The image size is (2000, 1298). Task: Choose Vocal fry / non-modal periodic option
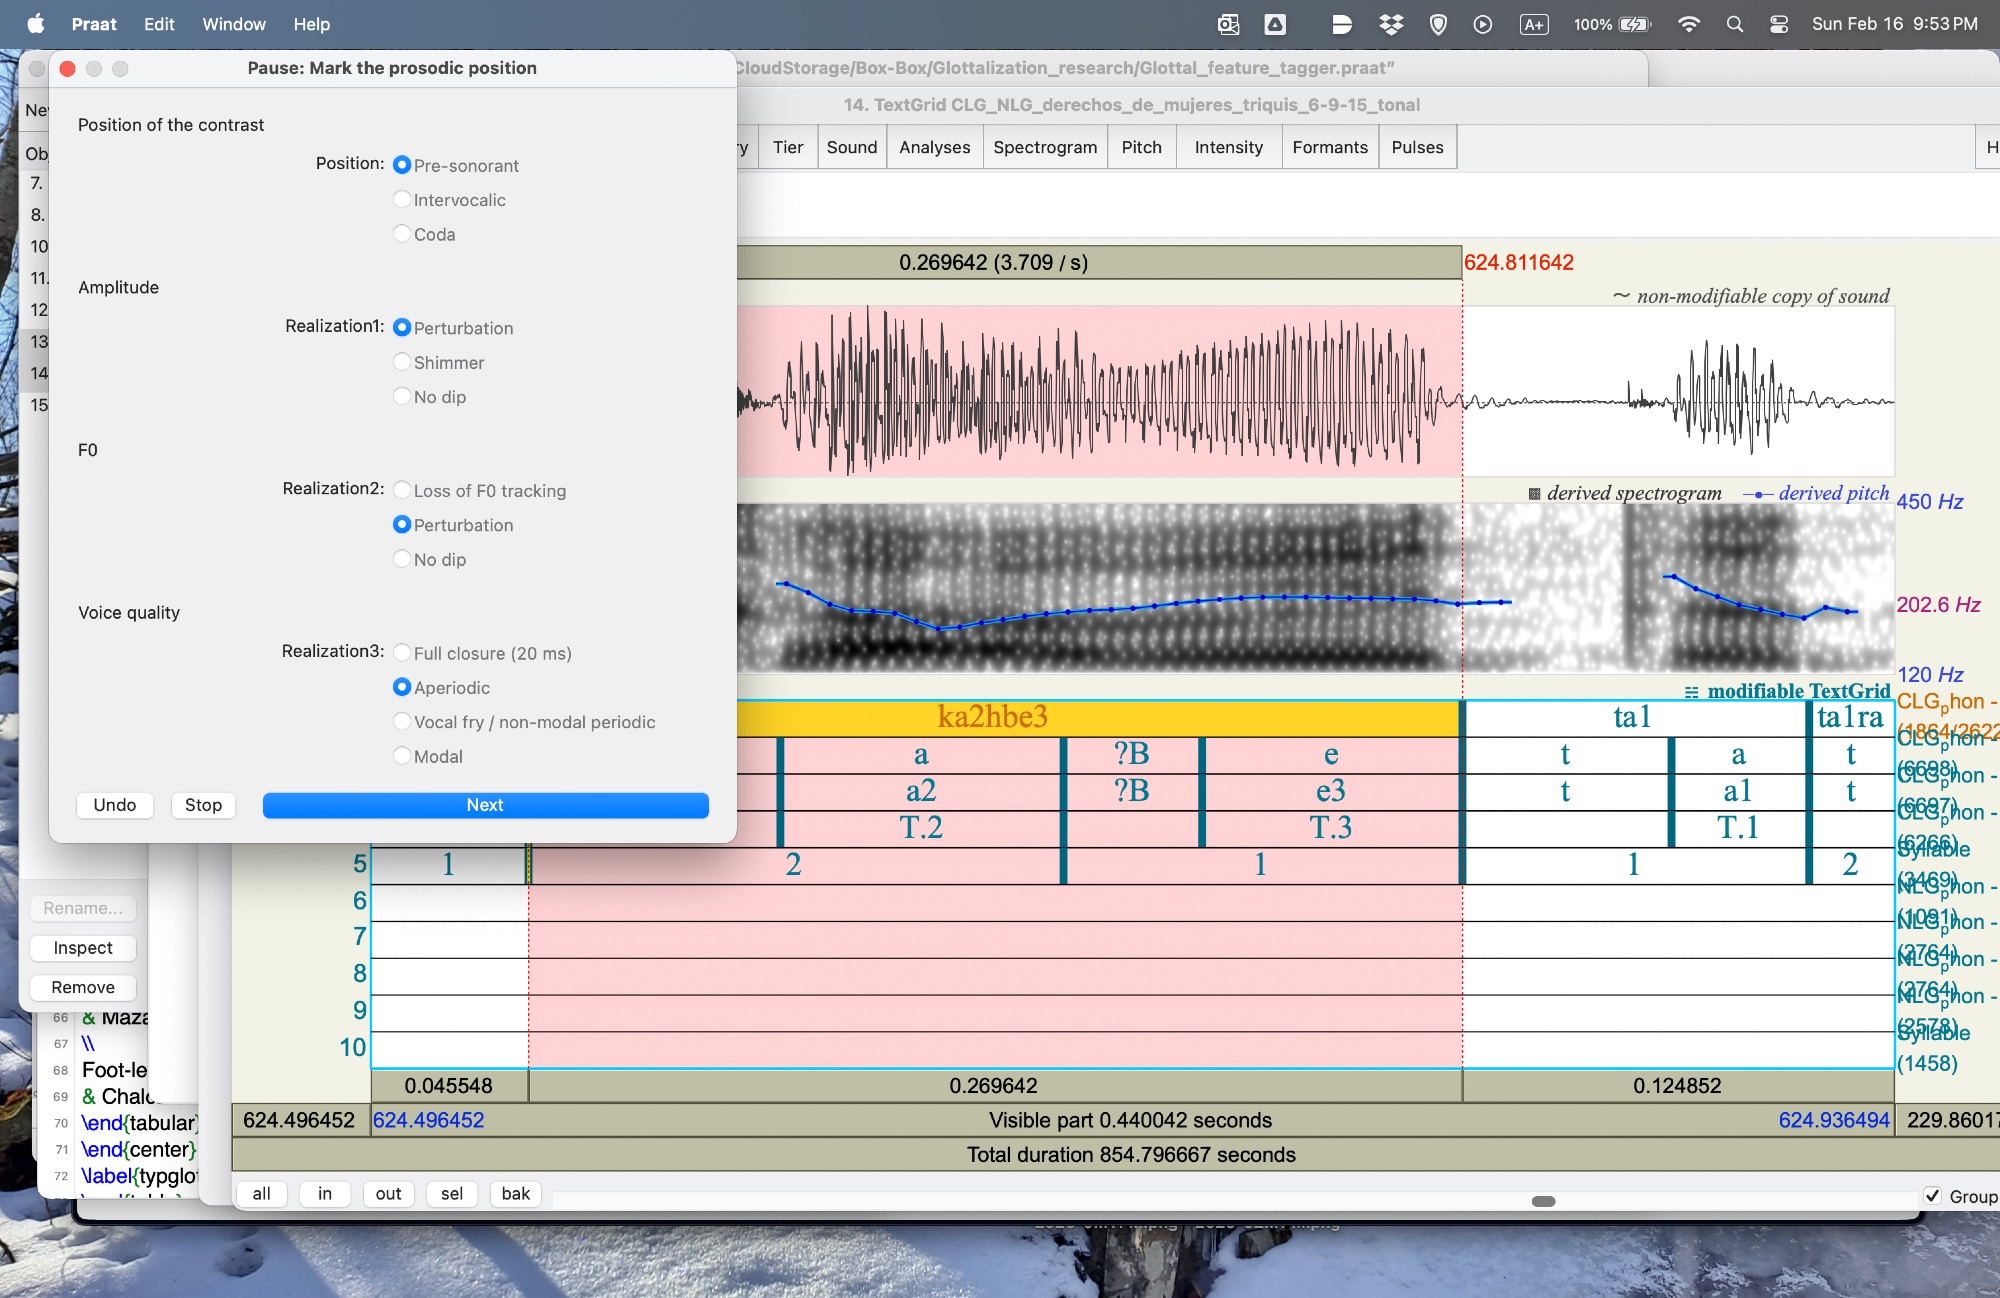click(402, 721)
